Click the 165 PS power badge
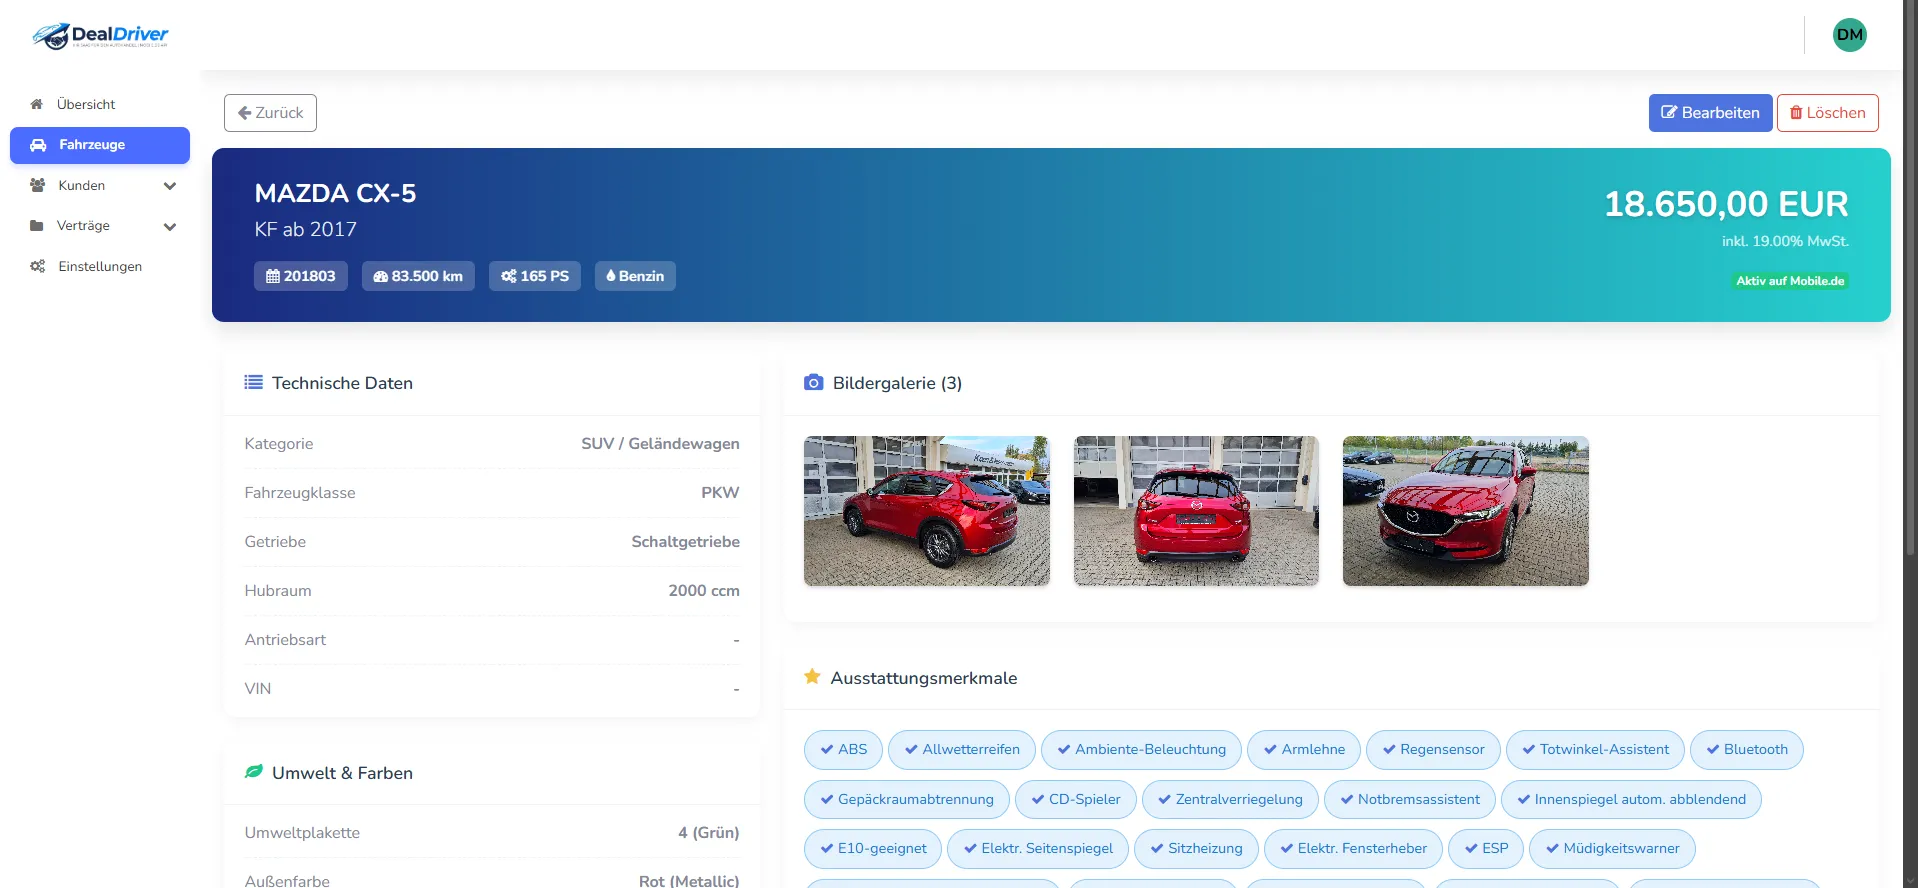Image resolution: width=1918 pixels, height=888 pixels. tap(535, 276)
